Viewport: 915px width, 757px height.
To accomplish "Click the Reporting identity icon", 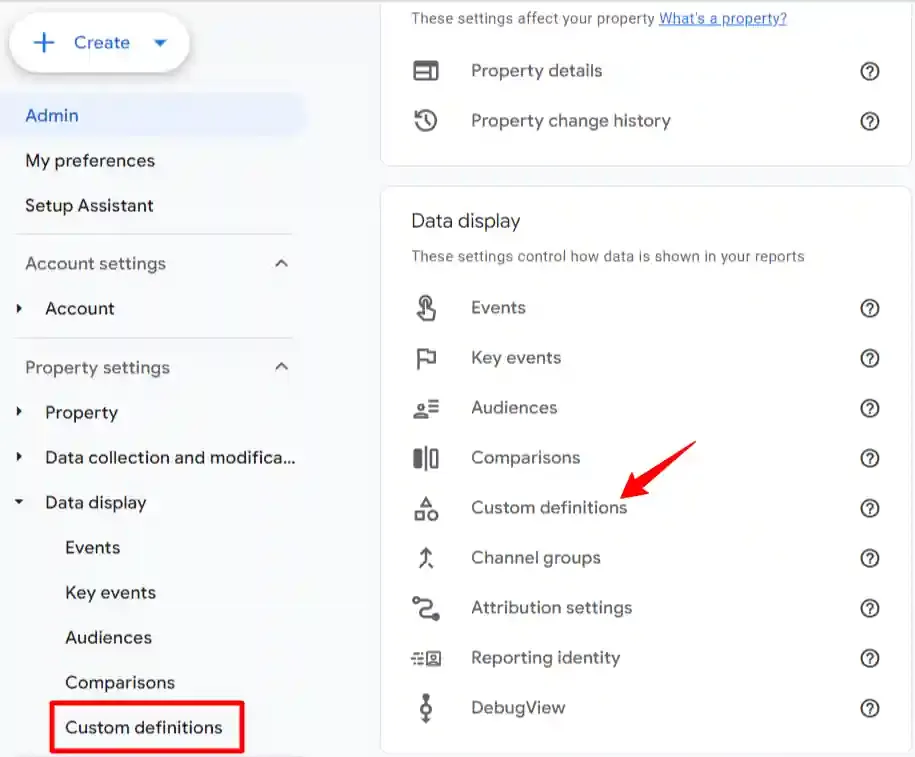I will [x=426, y=658].
